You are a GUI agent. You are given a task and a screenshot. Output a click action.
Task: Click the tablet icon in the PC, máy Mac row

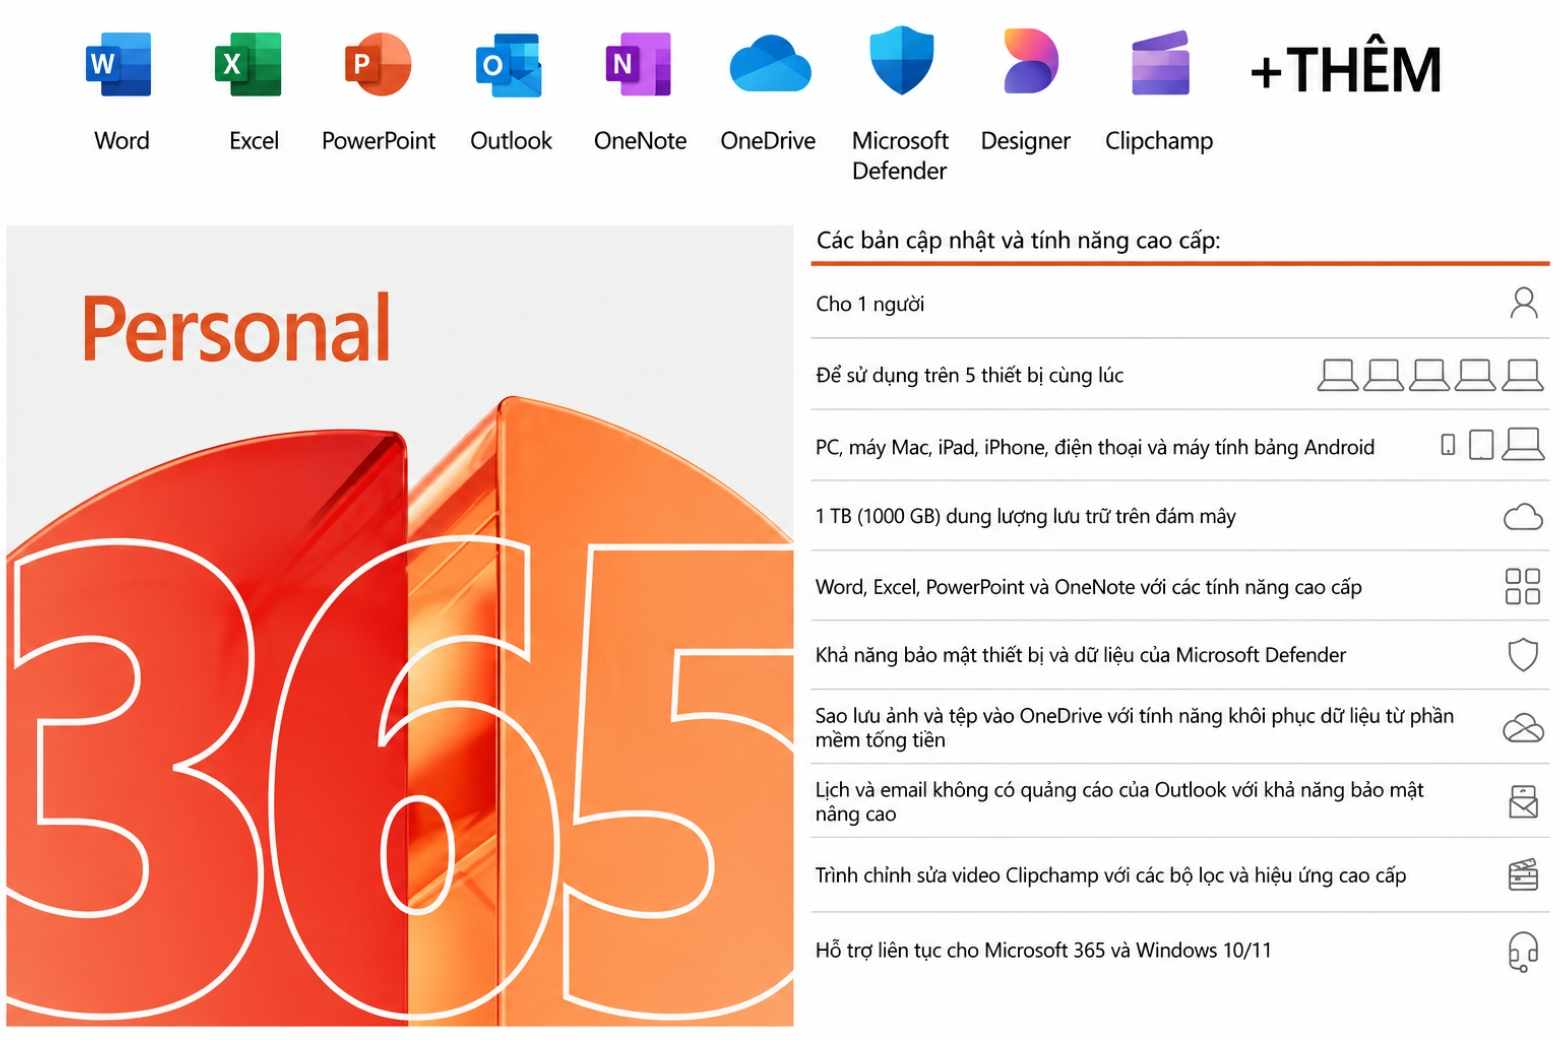(1481, 445)
